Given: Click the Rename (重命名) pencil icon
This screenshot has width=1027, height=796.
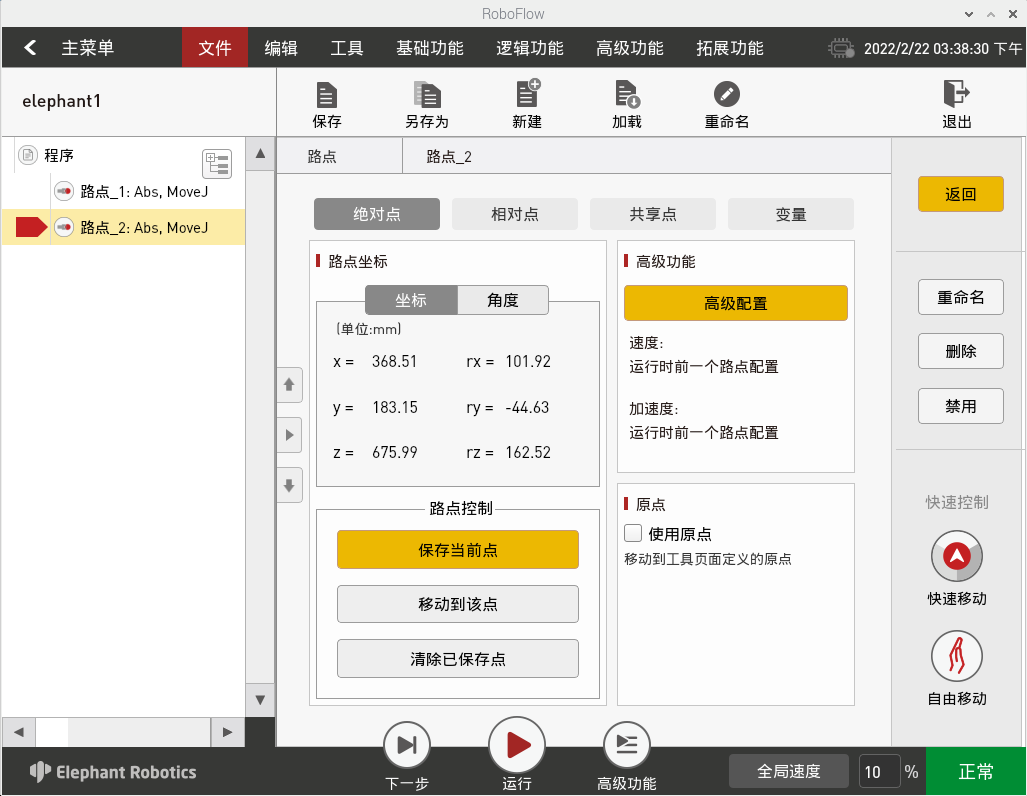Looking at the screenshot, I should [727, 95].
